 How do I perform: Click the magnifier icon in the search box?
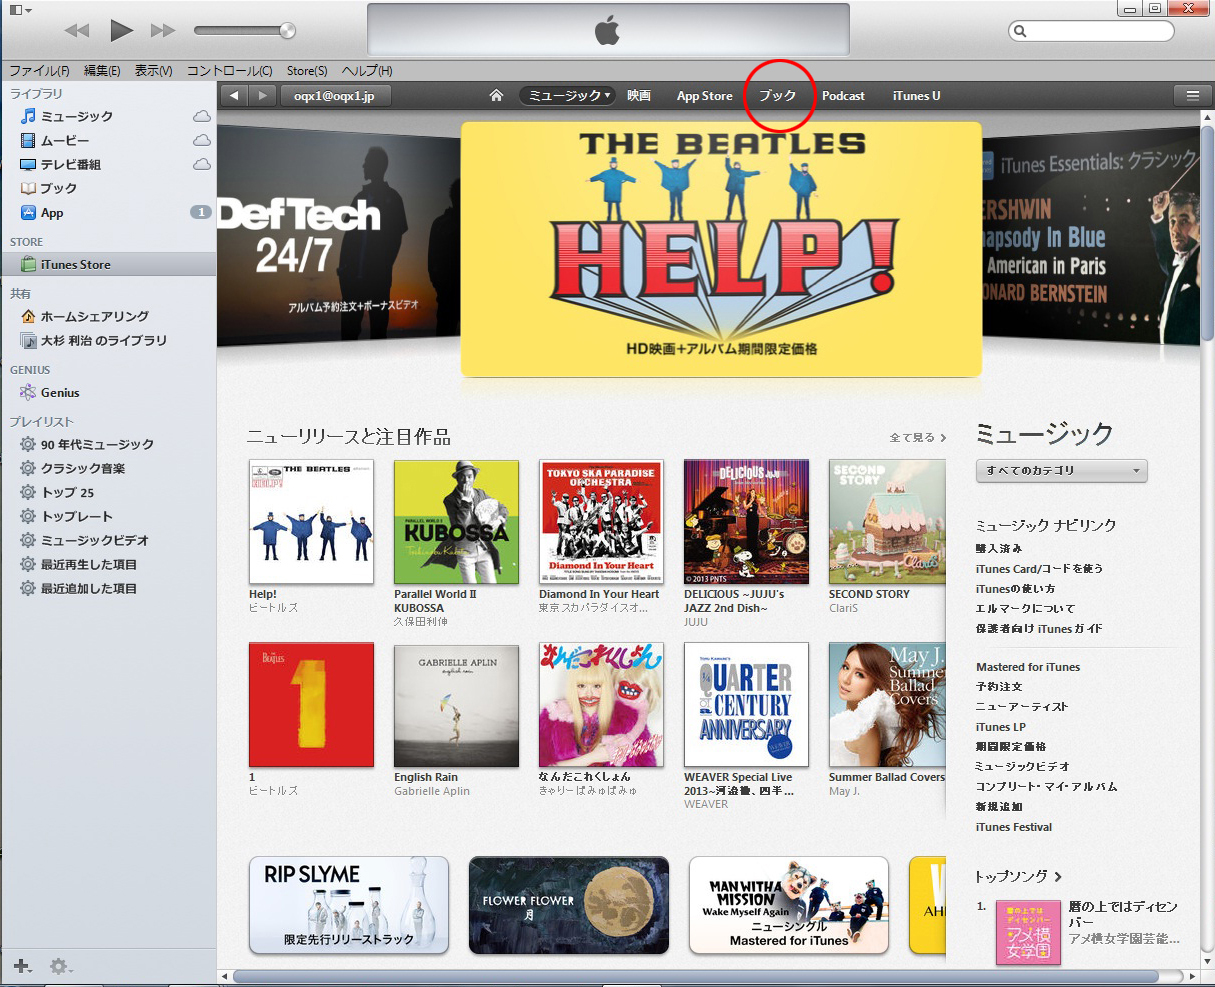tap(1020, 31)
